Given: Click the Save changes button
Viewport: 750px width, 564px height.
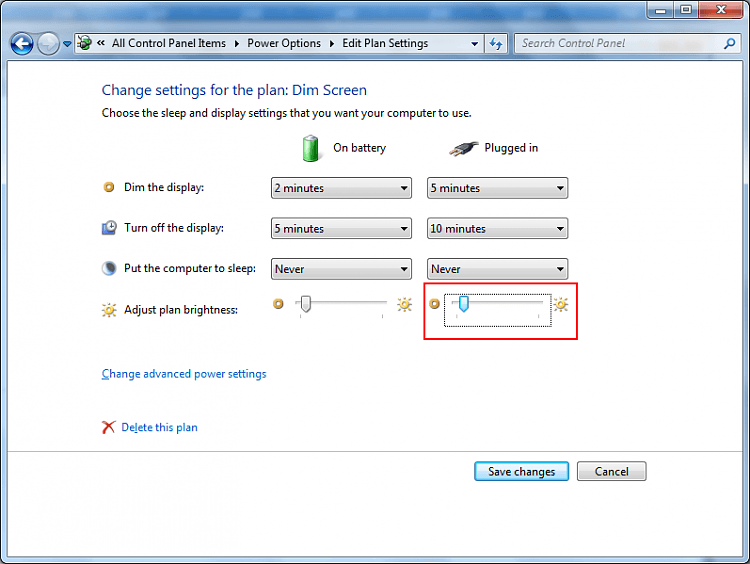Looking at the screenshot, I should [521, 471].
